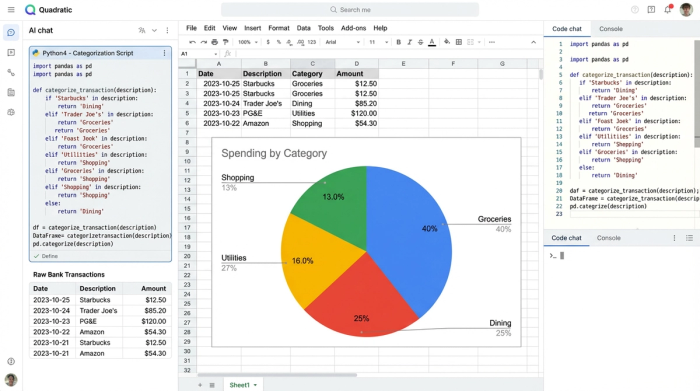Click the Quadratic logo

[48, 10]
